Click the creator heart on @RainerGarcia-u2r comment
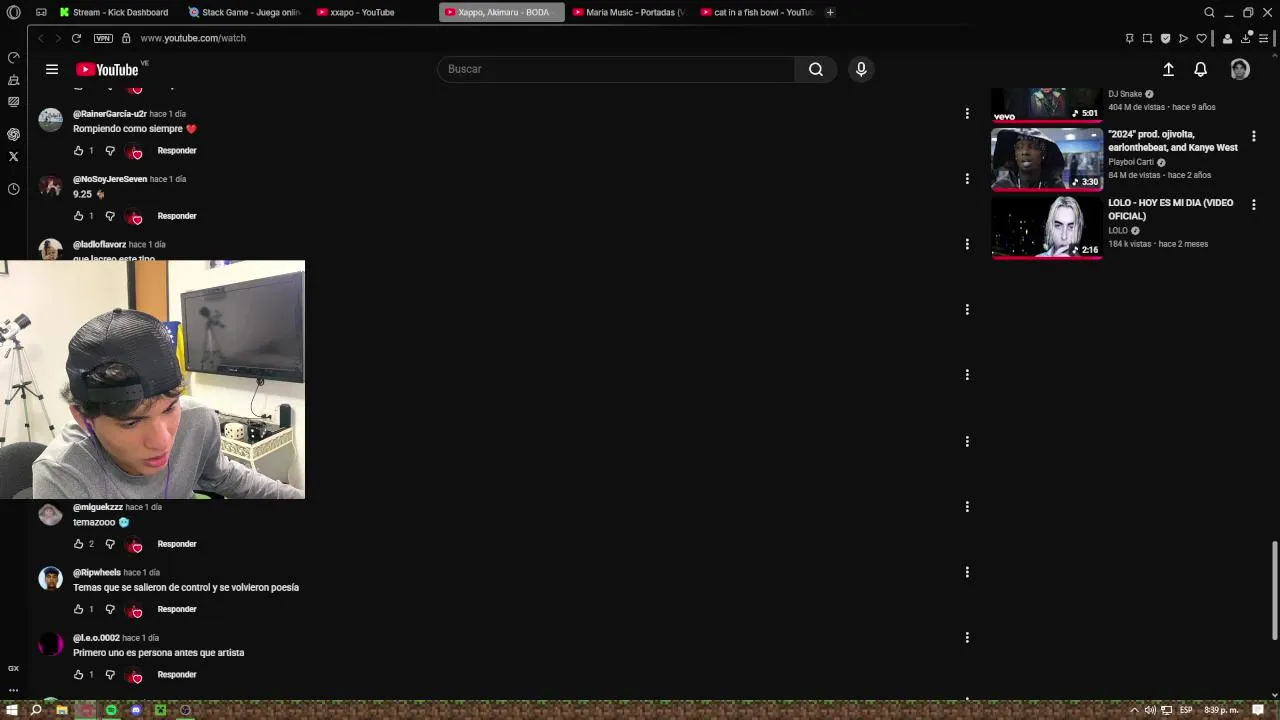The height and width of the screenshot is (720, 1280). click(x=135, y=152)
